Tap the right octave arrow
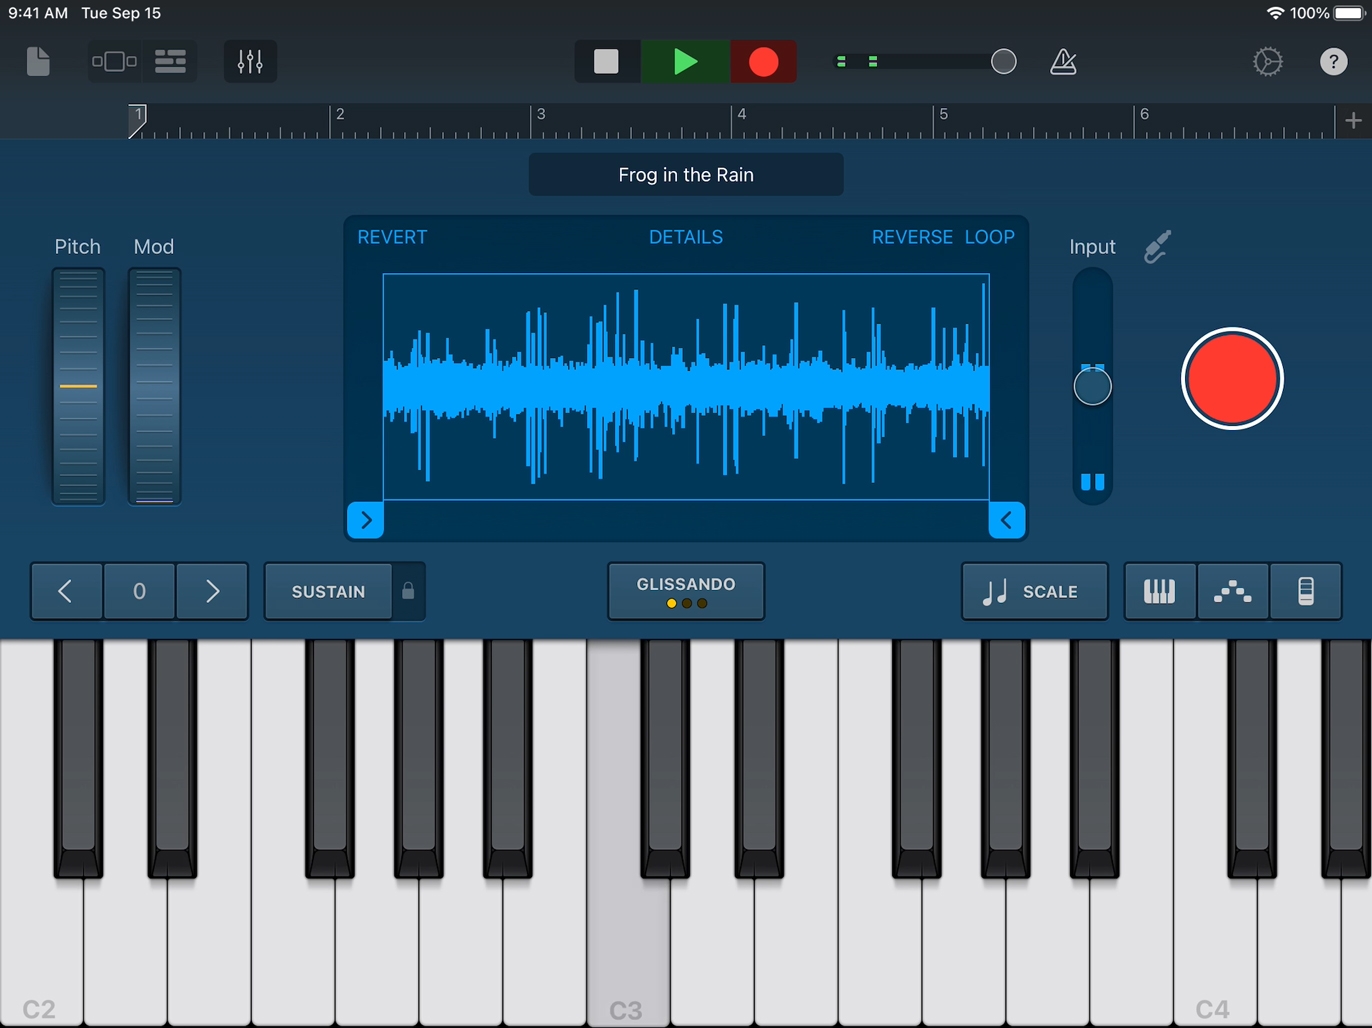The height and width of the screenshot is (1028, 1372). [x=211, y=591]
